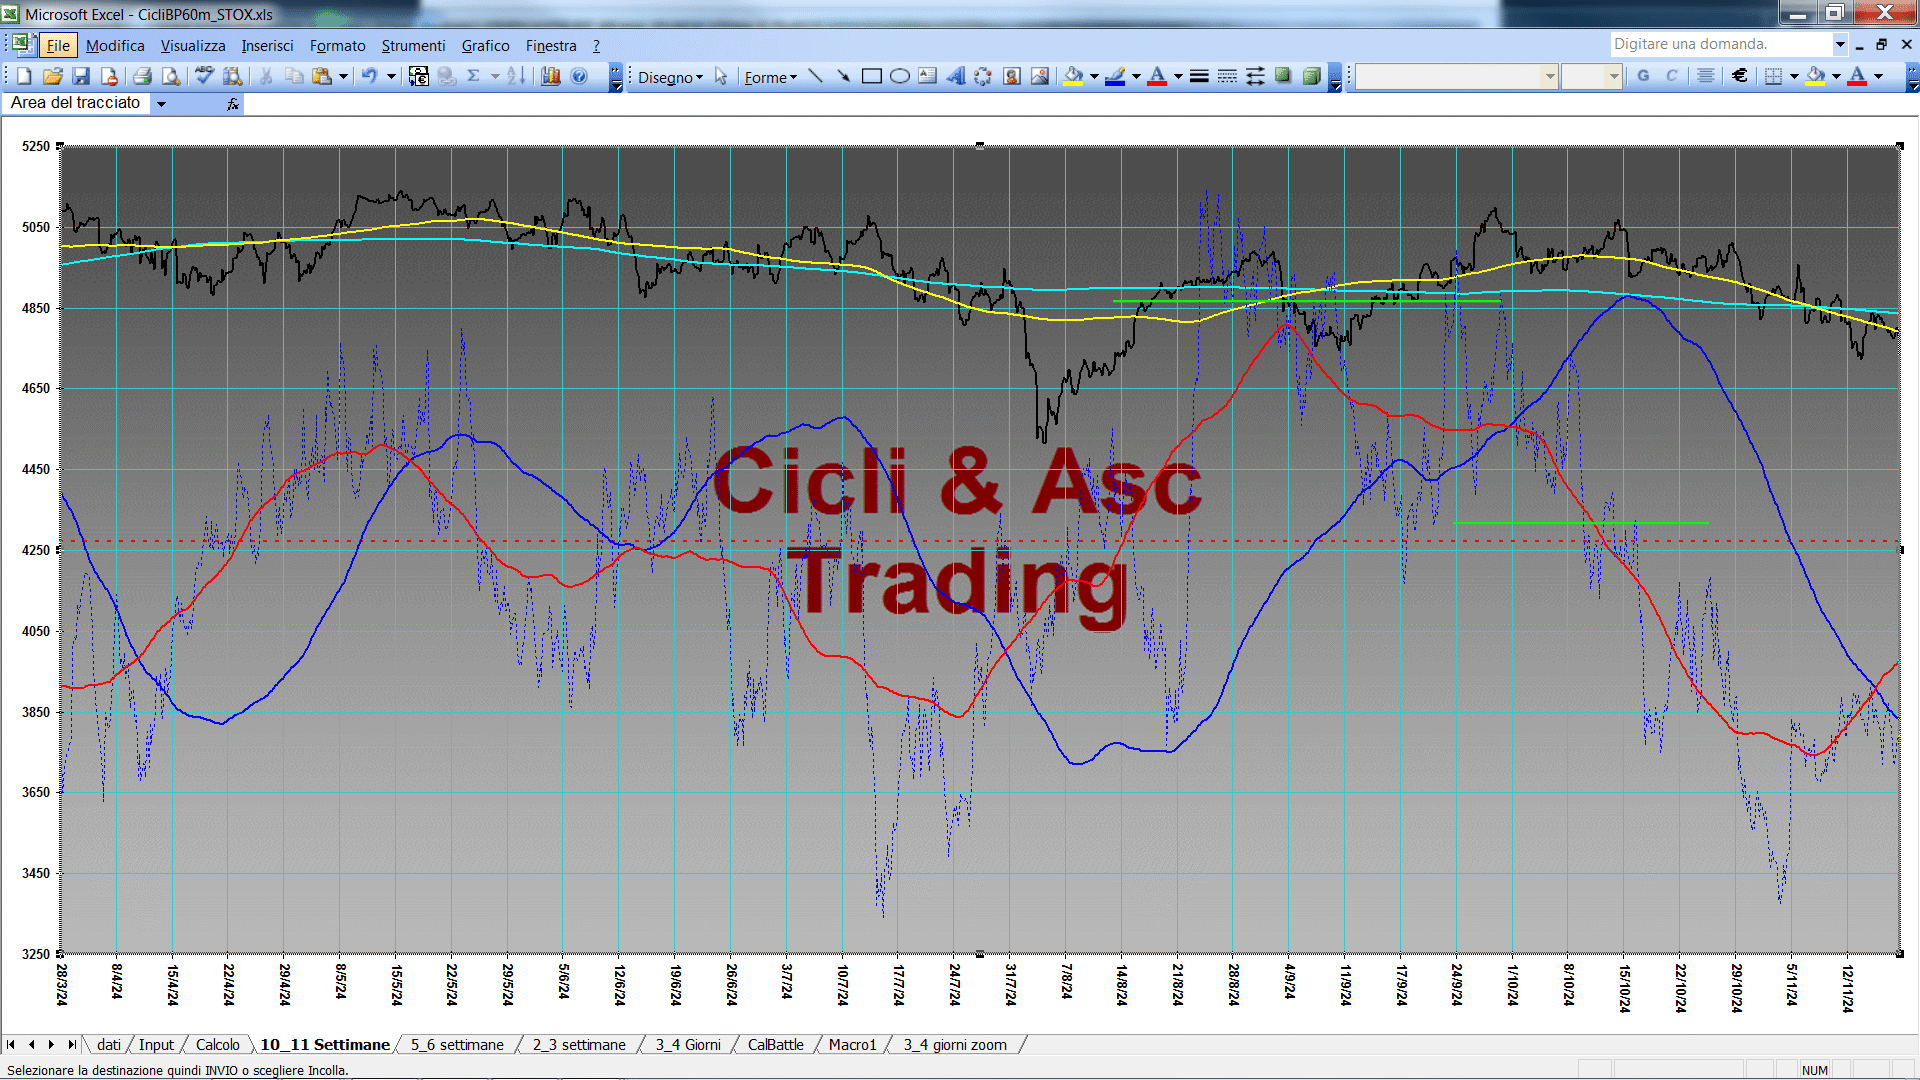
Task: Open the Inserisci menu
Action: (267, 45)
